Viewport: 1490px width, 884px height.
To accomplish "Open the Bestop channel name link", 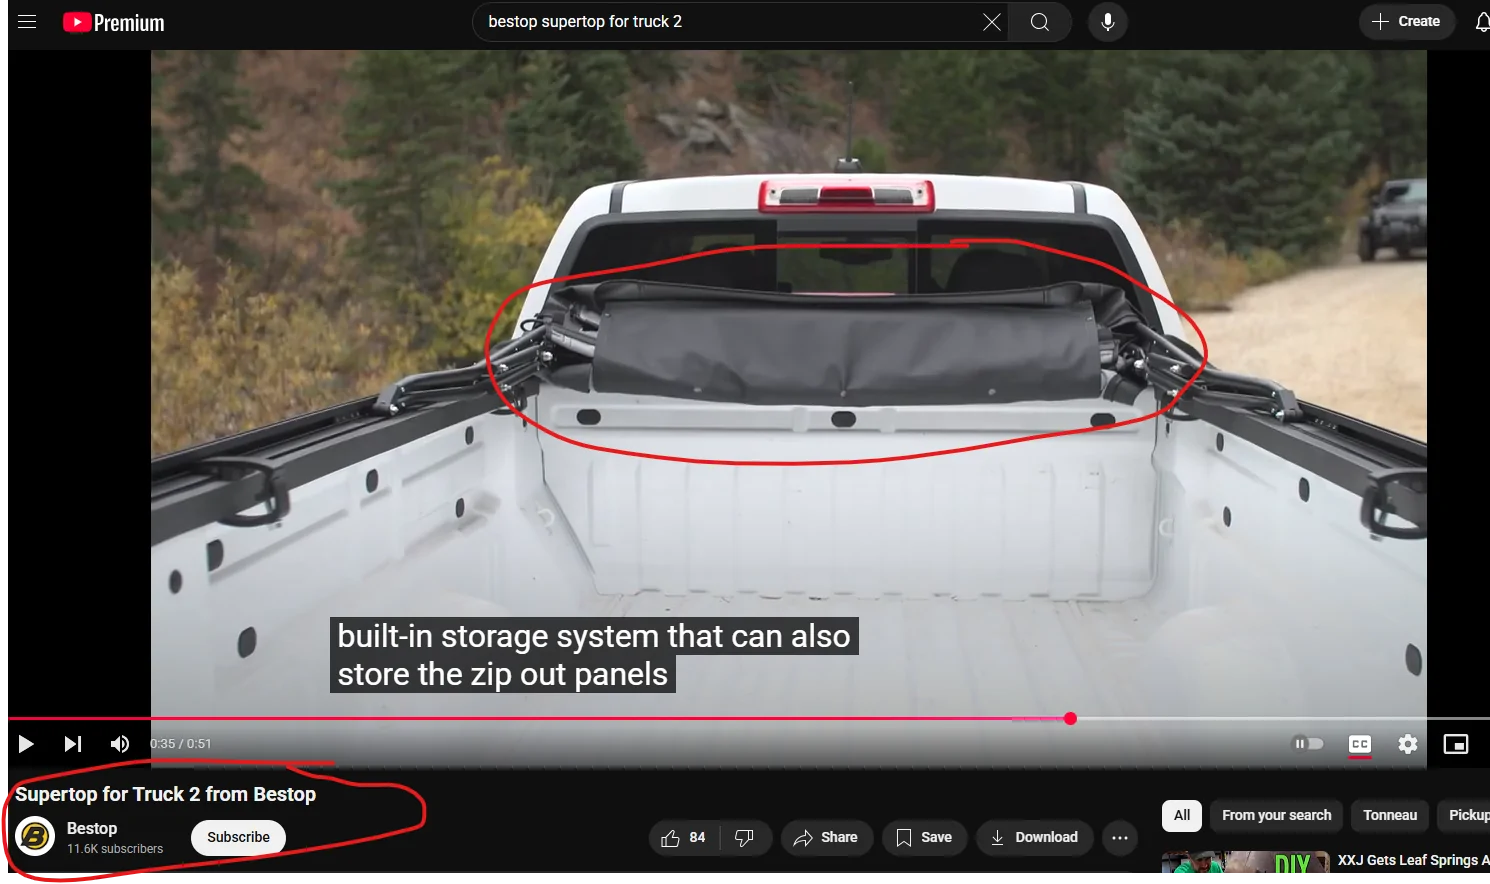I will point(92,828).
